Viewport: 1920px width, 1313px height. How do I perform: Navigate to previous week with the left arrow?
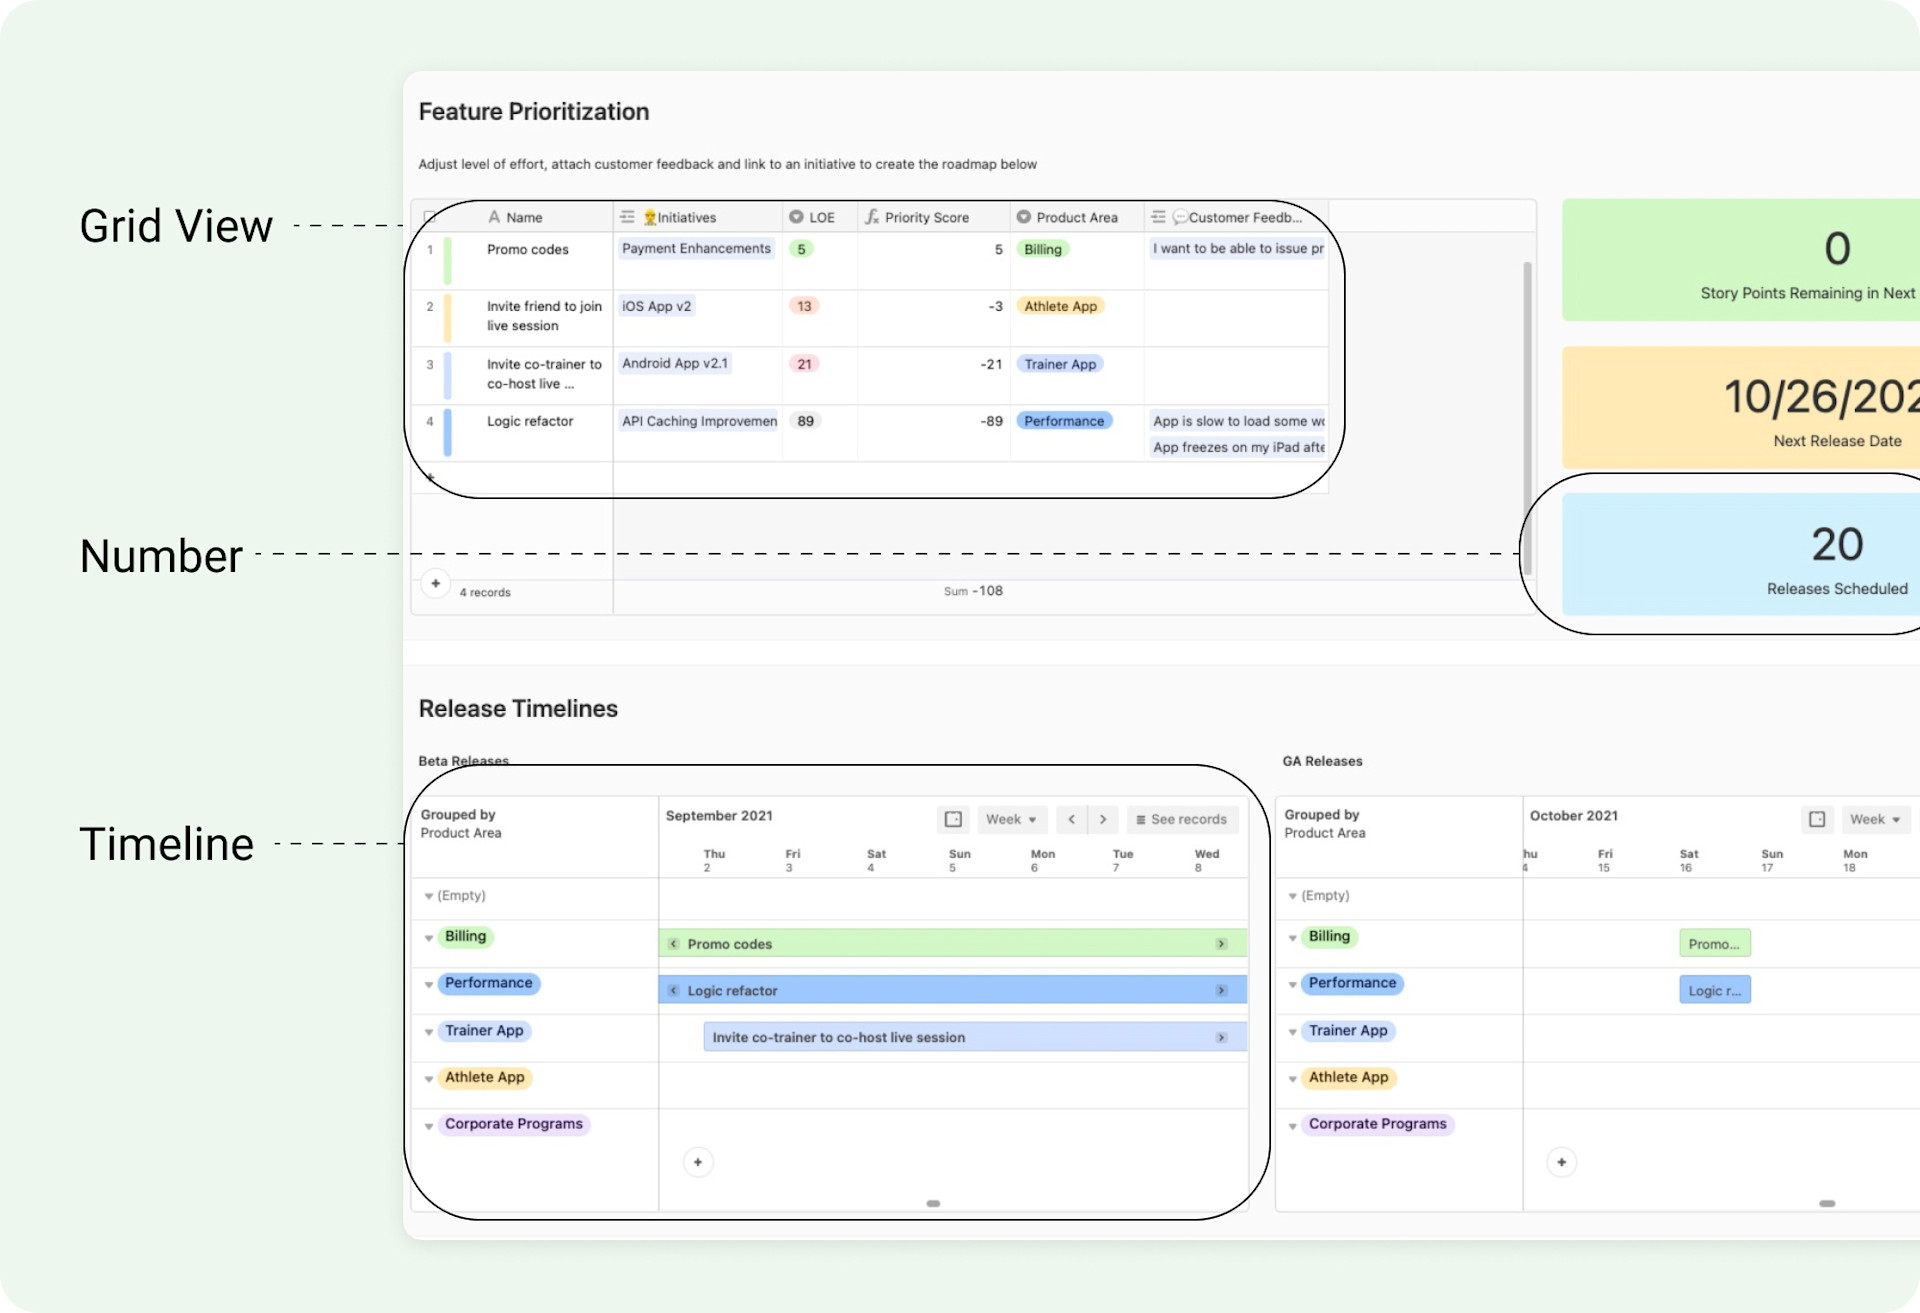tap(1071, 819)
